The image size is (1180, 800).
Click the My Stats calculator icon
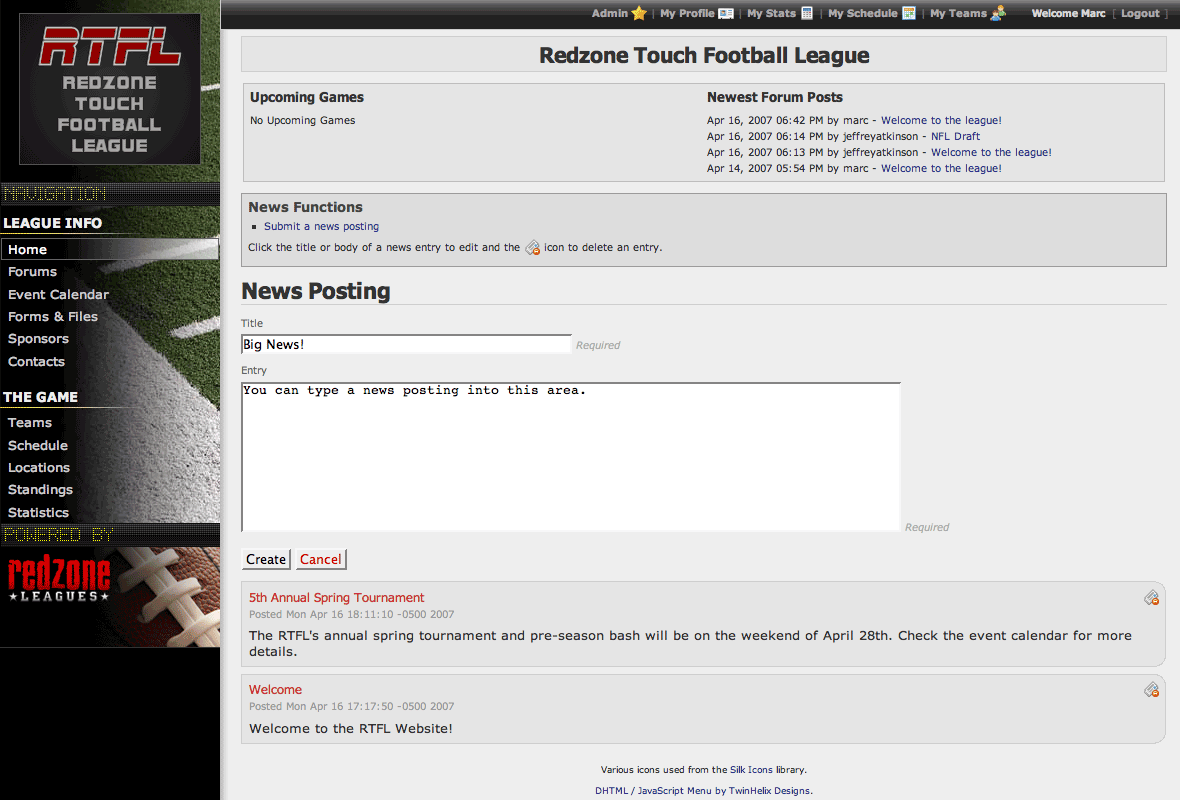click(x=807, y=14)
